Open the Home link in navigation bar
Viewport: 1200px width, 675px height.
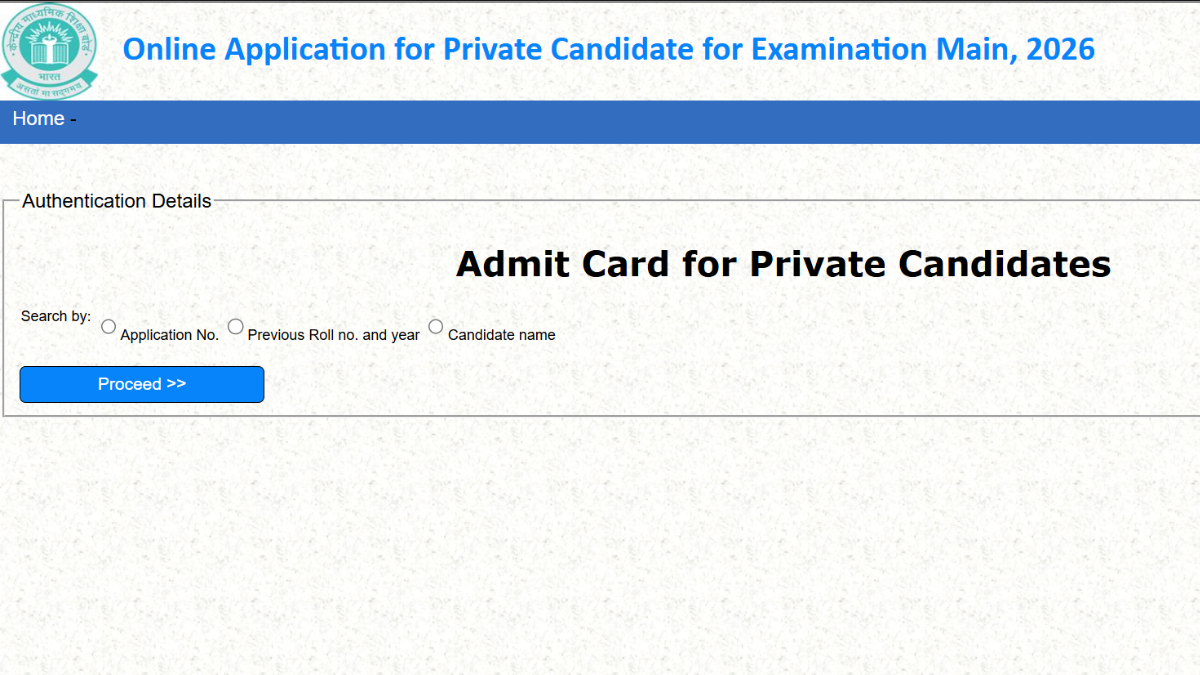pos(38,119)
